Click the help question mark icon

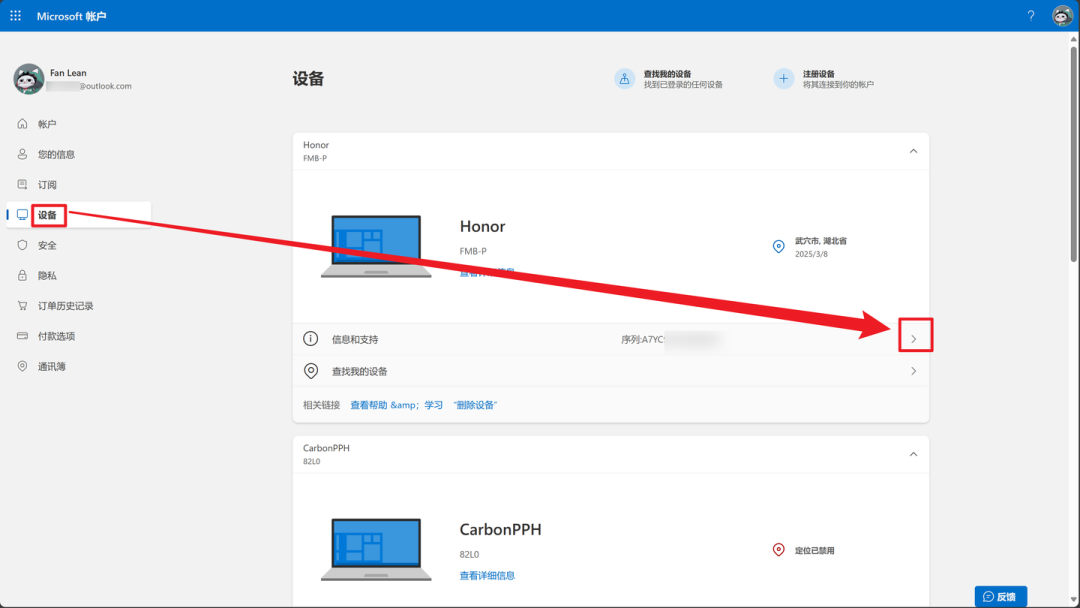[x=1030, y=15]
